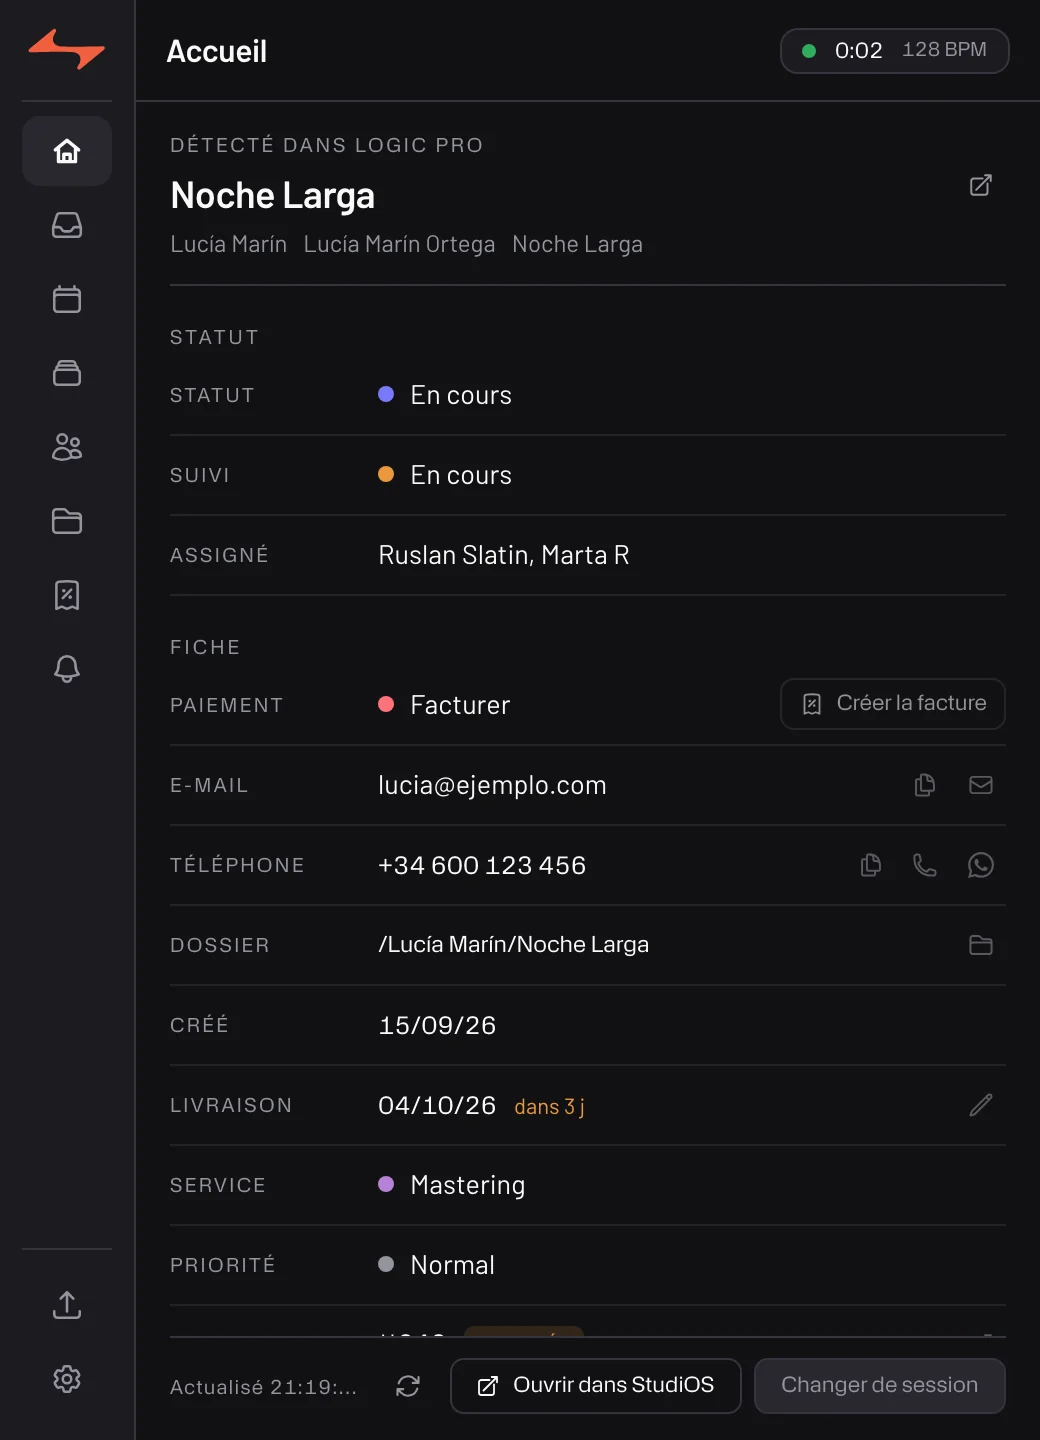Open the stacked layers icon in sidebar
1040x1440 pixels.
pyautogui.click(x=67, y=373)
